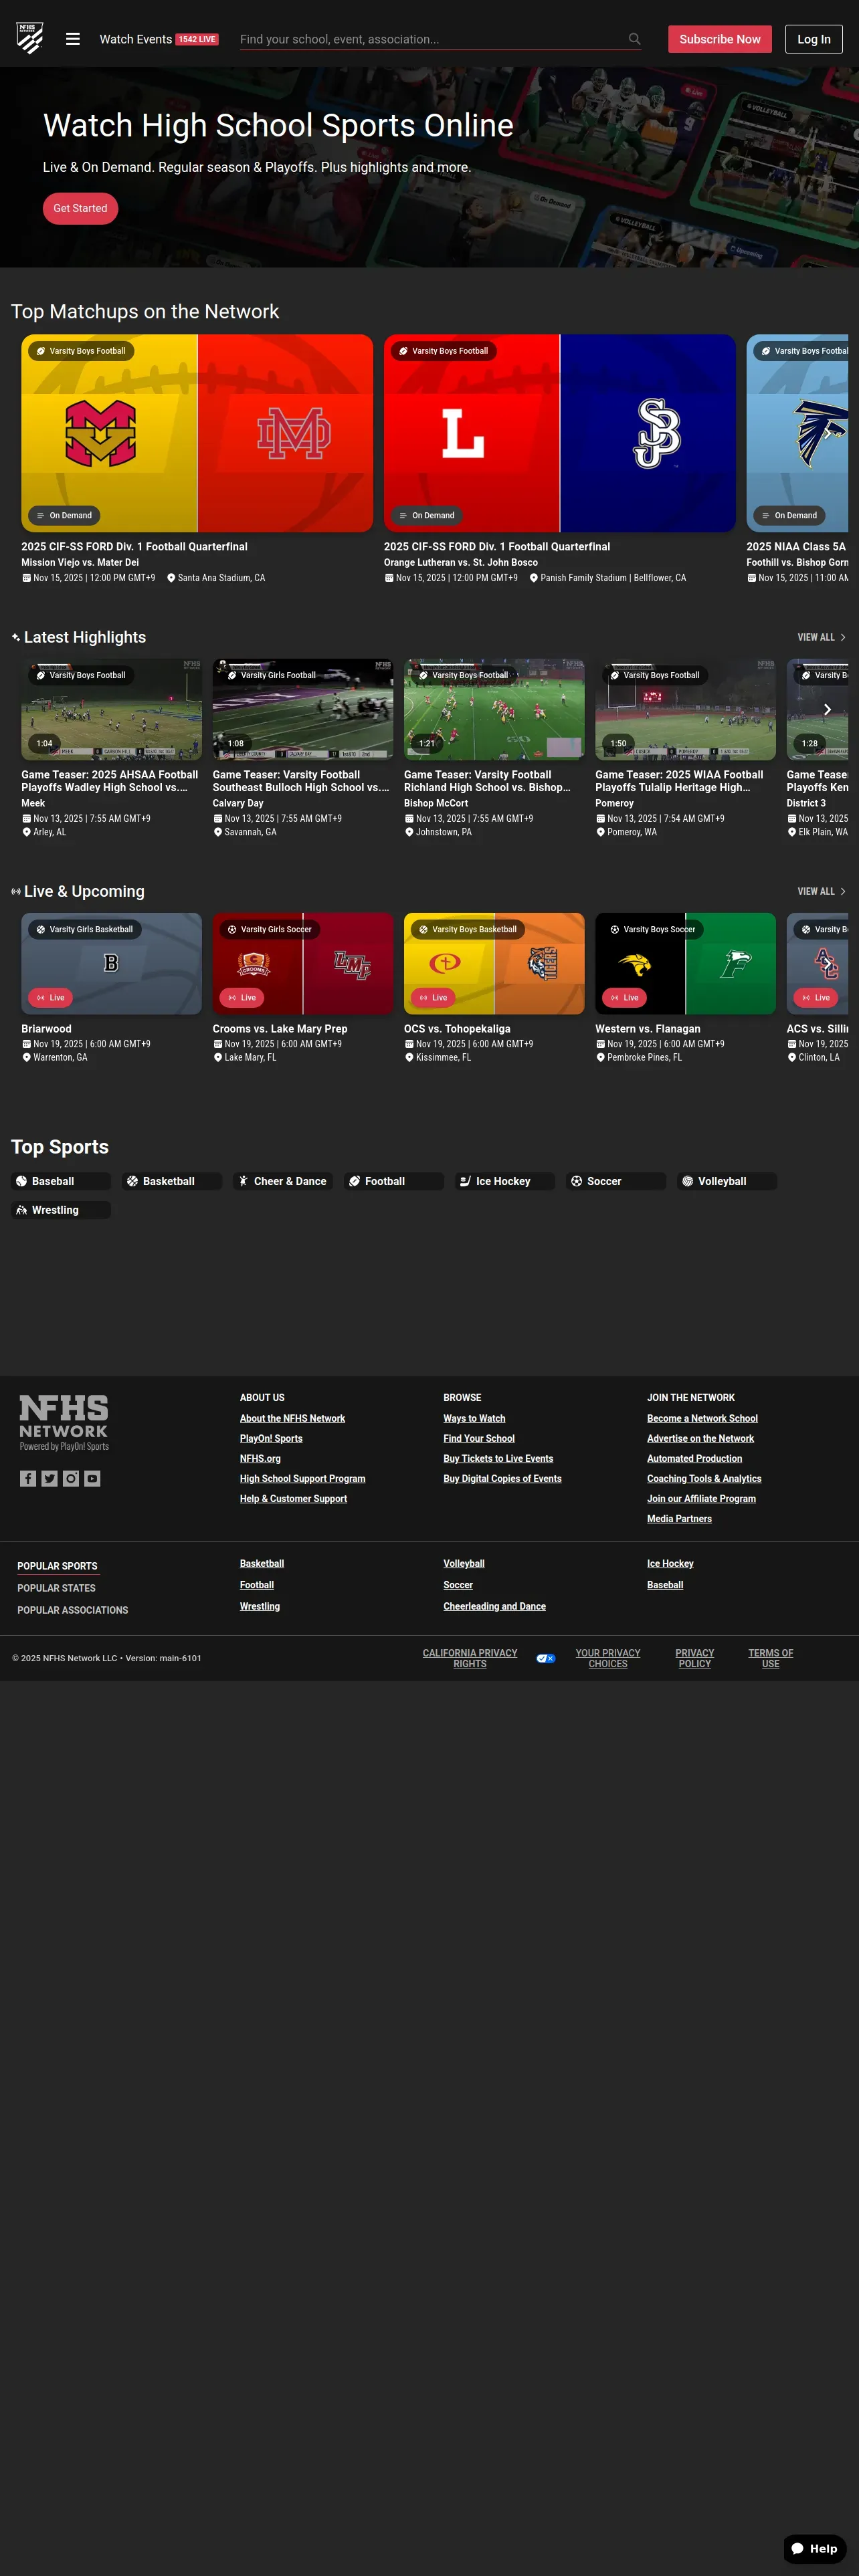Select Soccer in Top Sports
The width and height of the screenshot is (859, 2576).
tap(616, 1181)
